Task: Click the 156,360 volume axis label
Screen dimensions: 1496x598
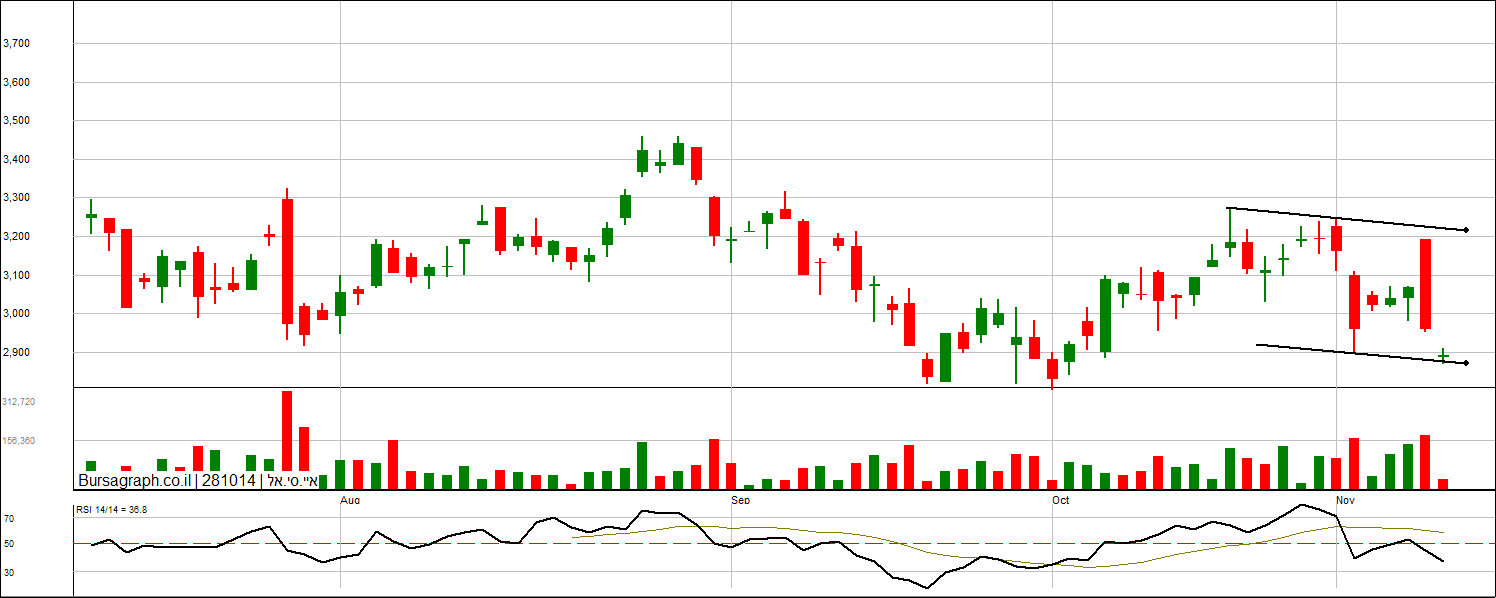Action: tap(19, 440)
